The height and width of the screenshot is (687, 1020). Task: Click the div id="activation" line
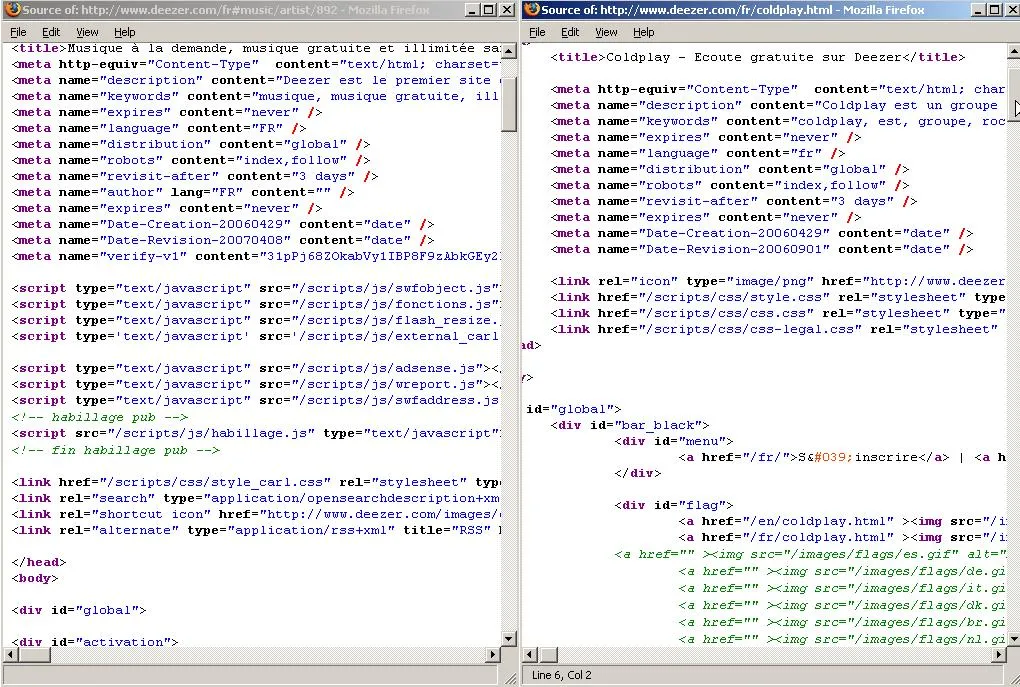(95, 641)
